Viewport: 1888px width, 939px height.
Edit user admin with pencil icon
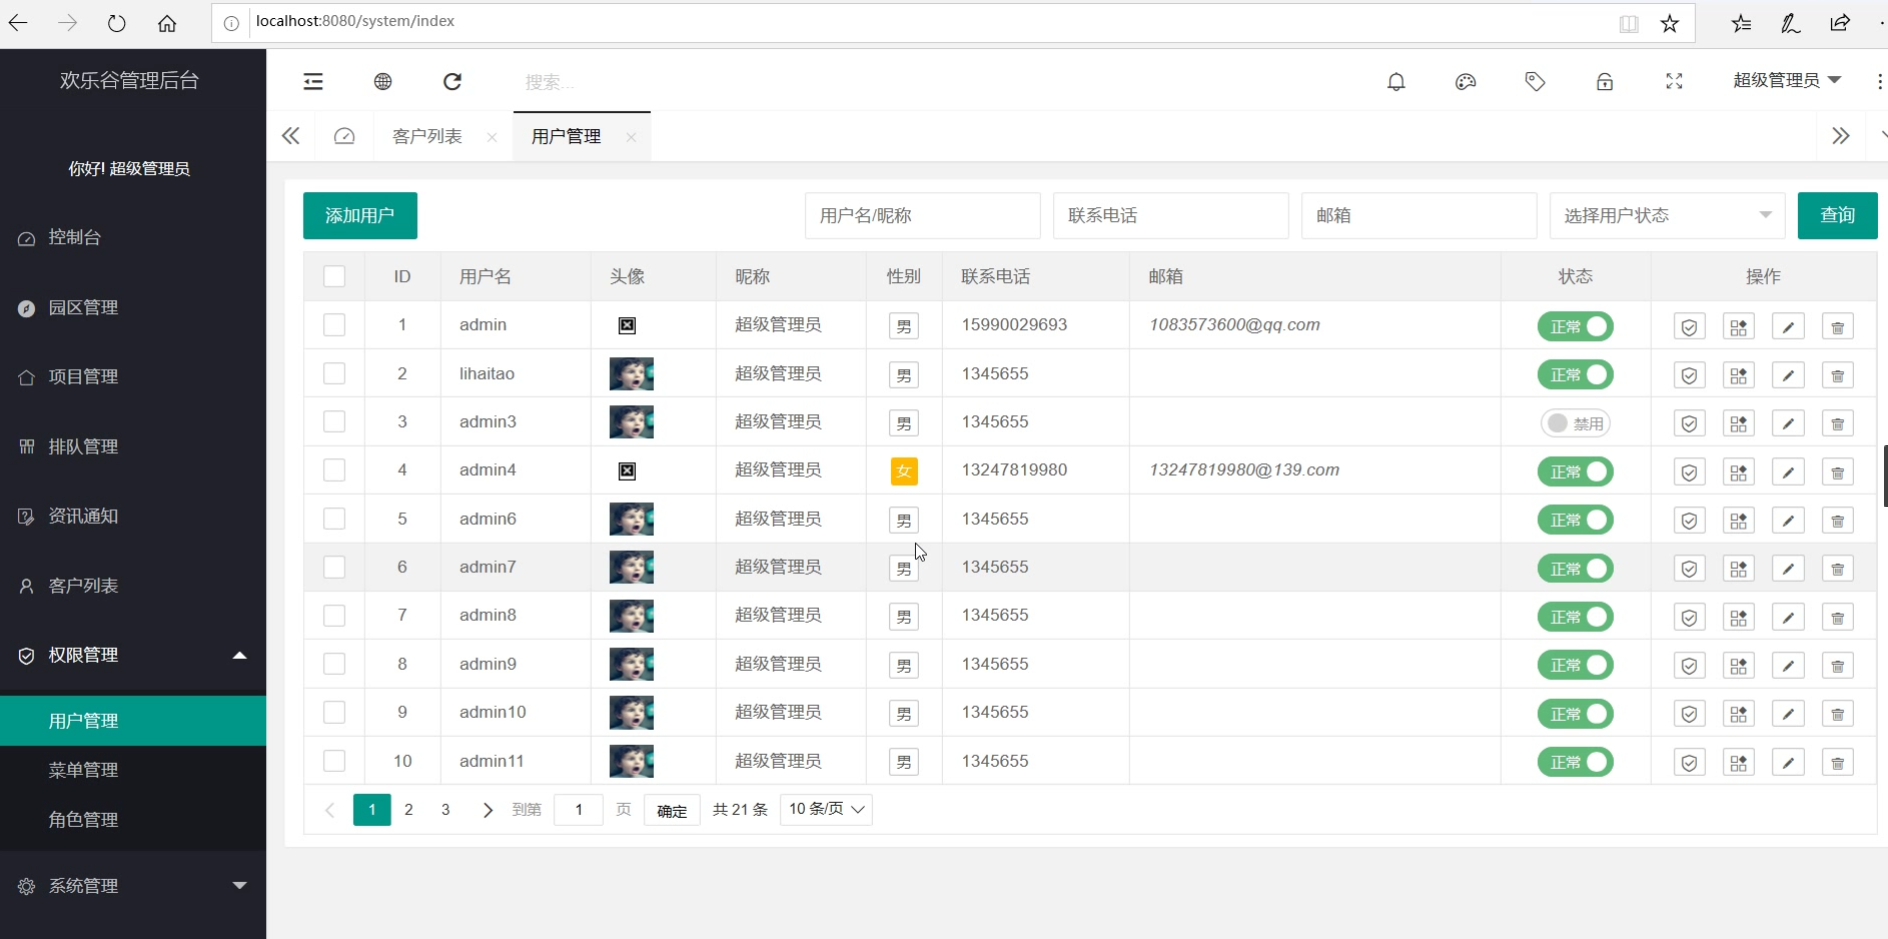1788,327
